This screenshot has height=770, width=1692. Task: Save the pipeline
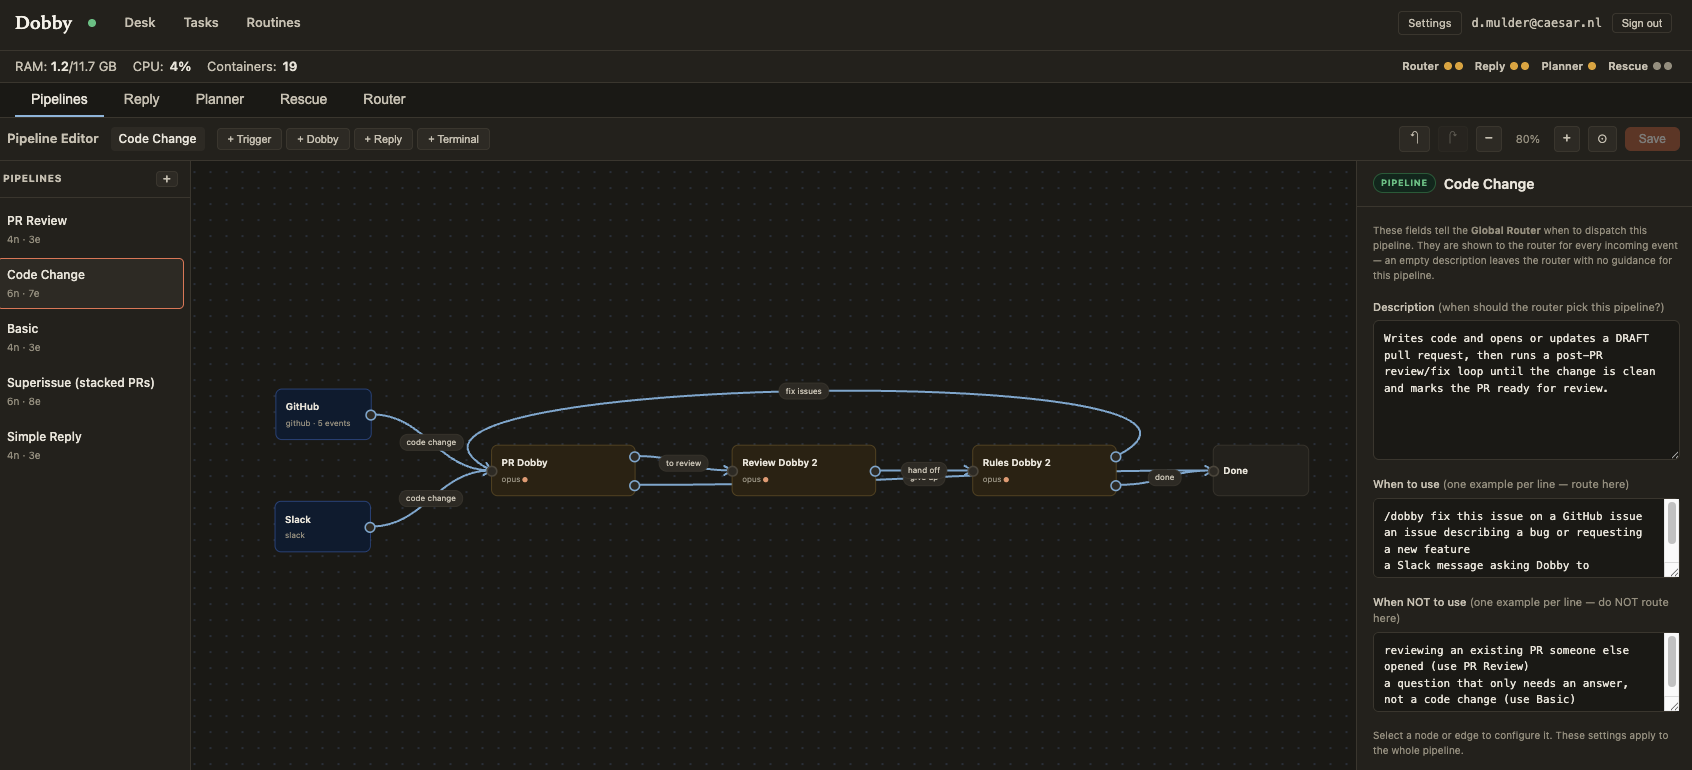pyautogui.click(x=1652, y=139)
